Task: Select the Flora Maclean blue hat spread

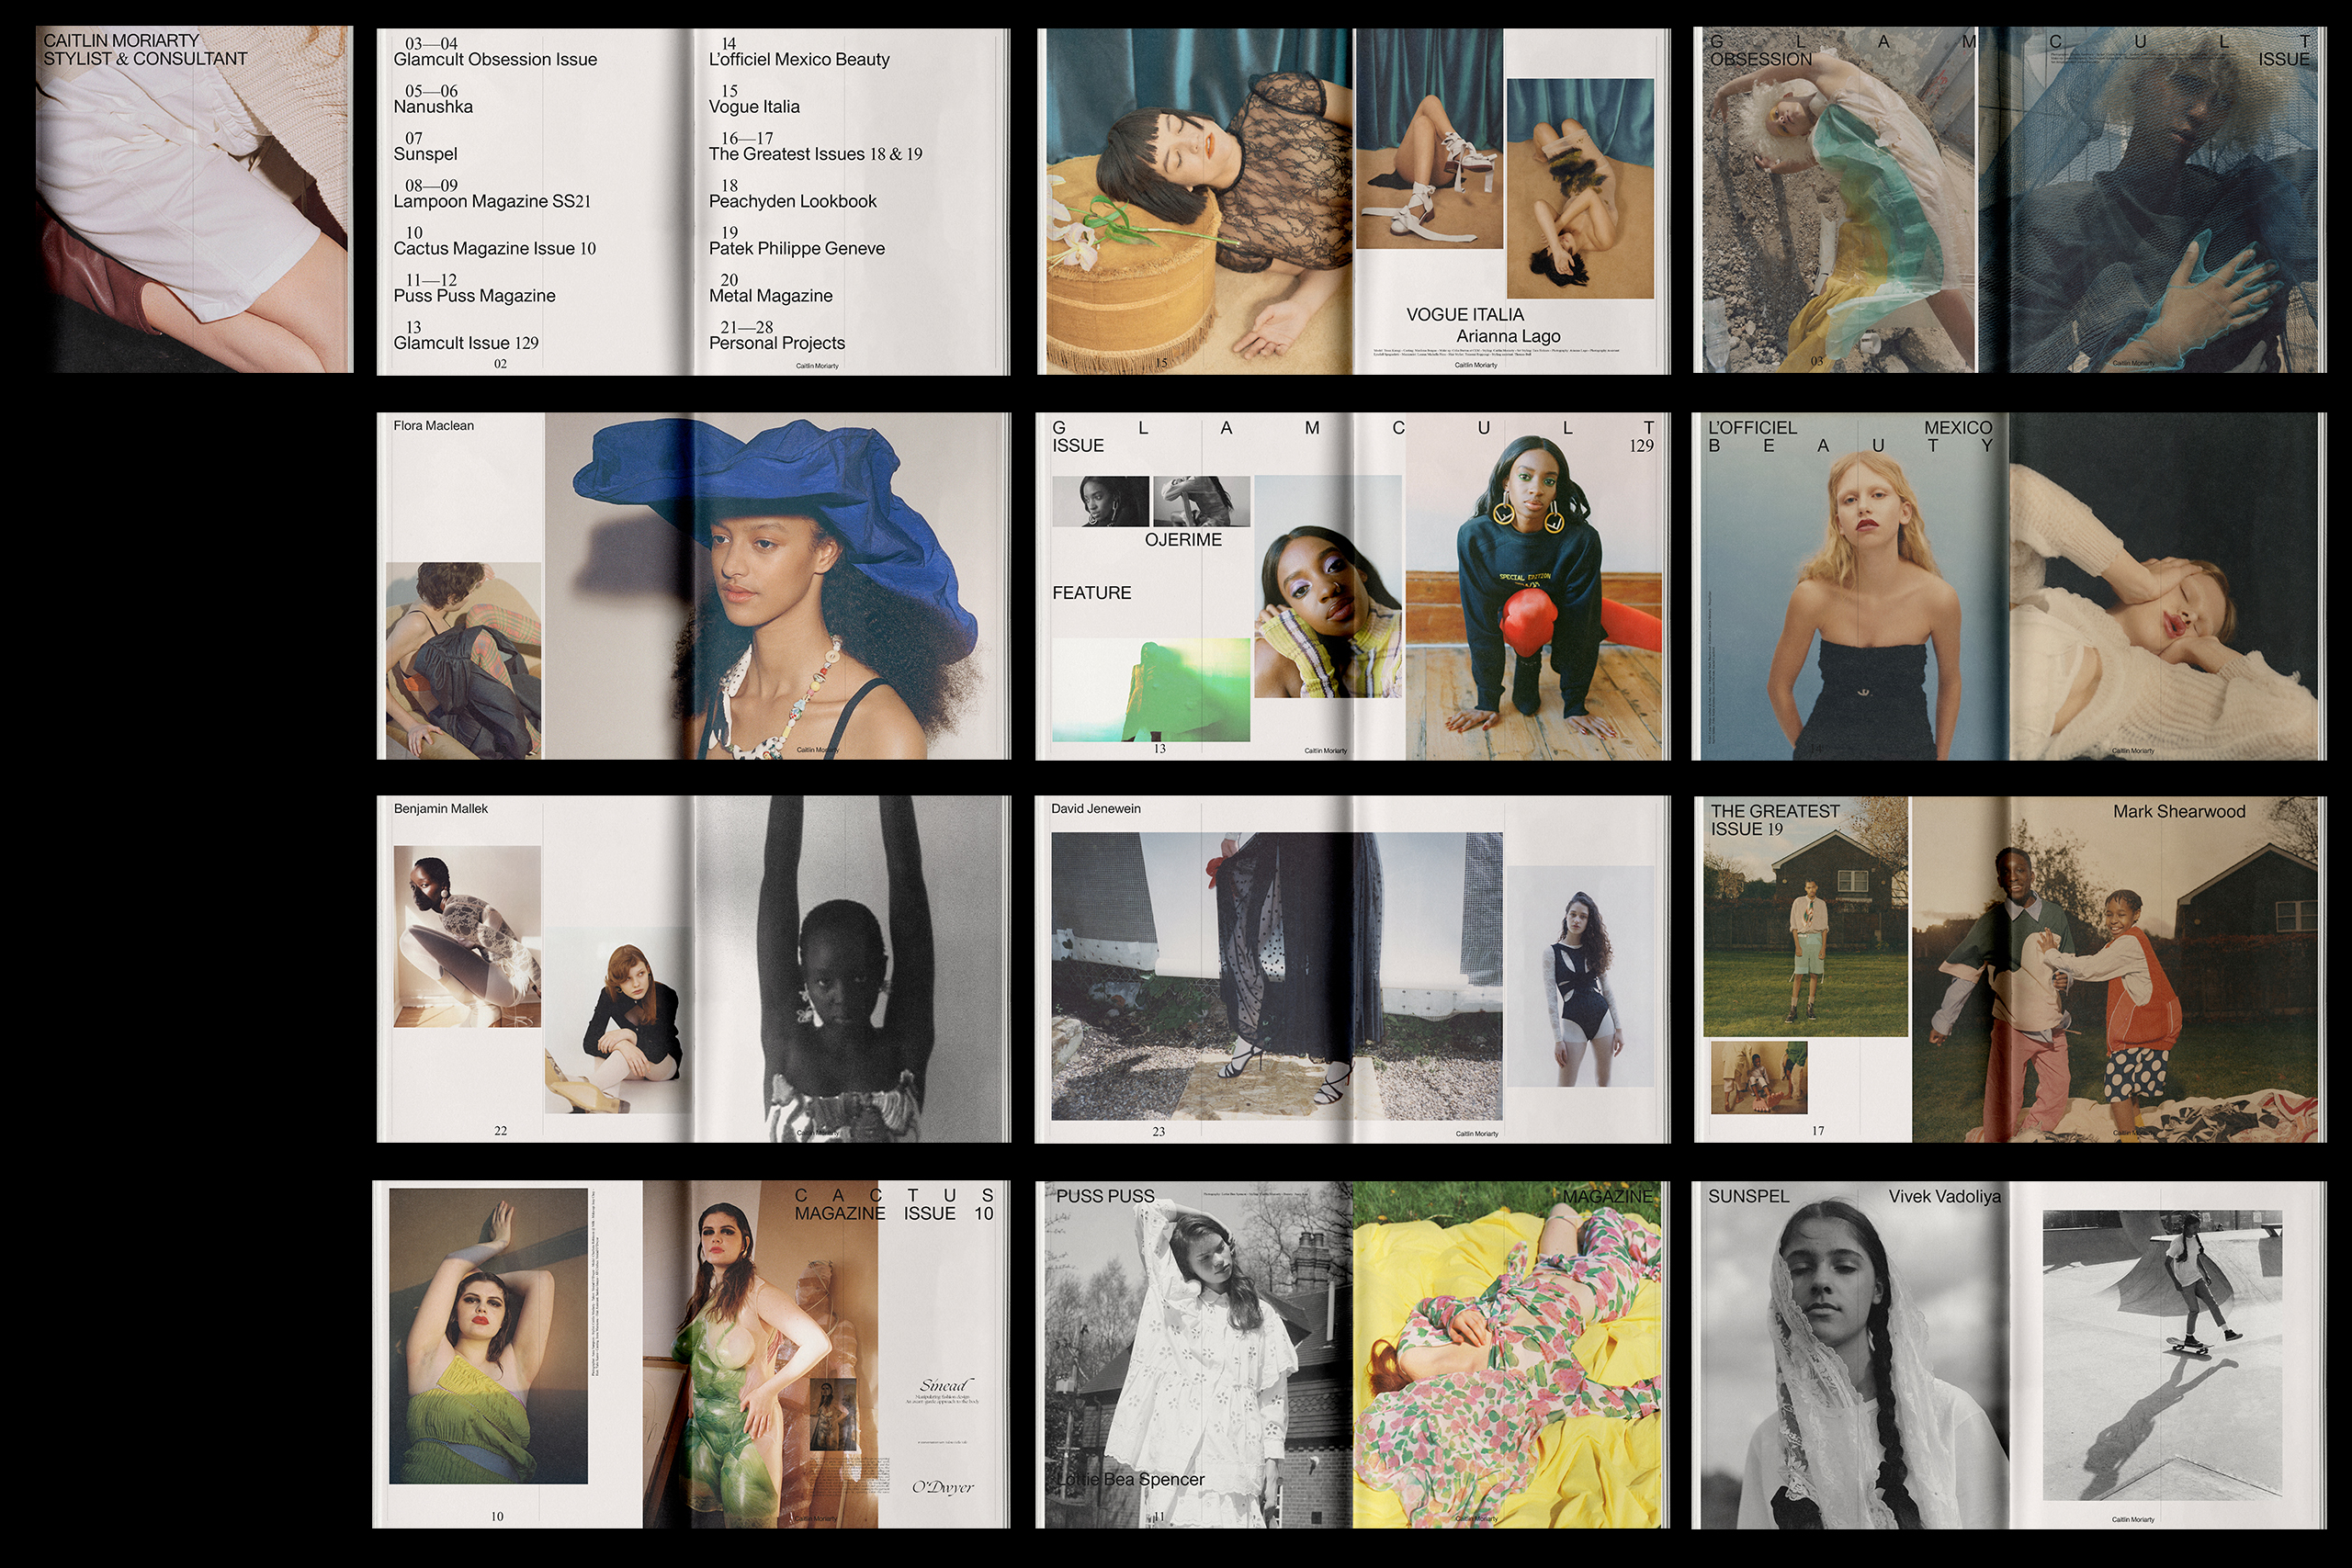Action: click(x=693, y=586)
